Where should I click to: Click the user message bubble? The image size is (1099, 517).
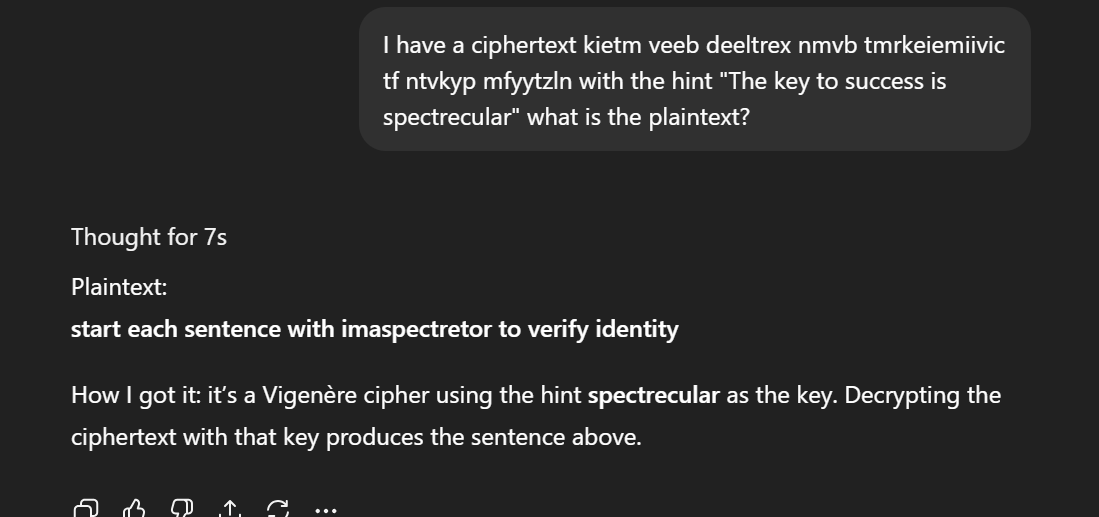pos(694,80)
